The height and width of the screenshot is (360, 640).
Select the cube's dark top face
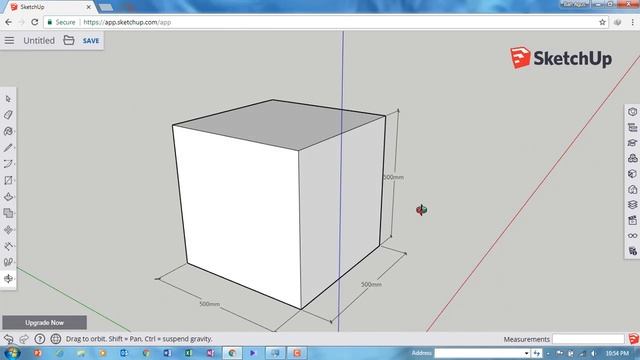tap(278, 124)
